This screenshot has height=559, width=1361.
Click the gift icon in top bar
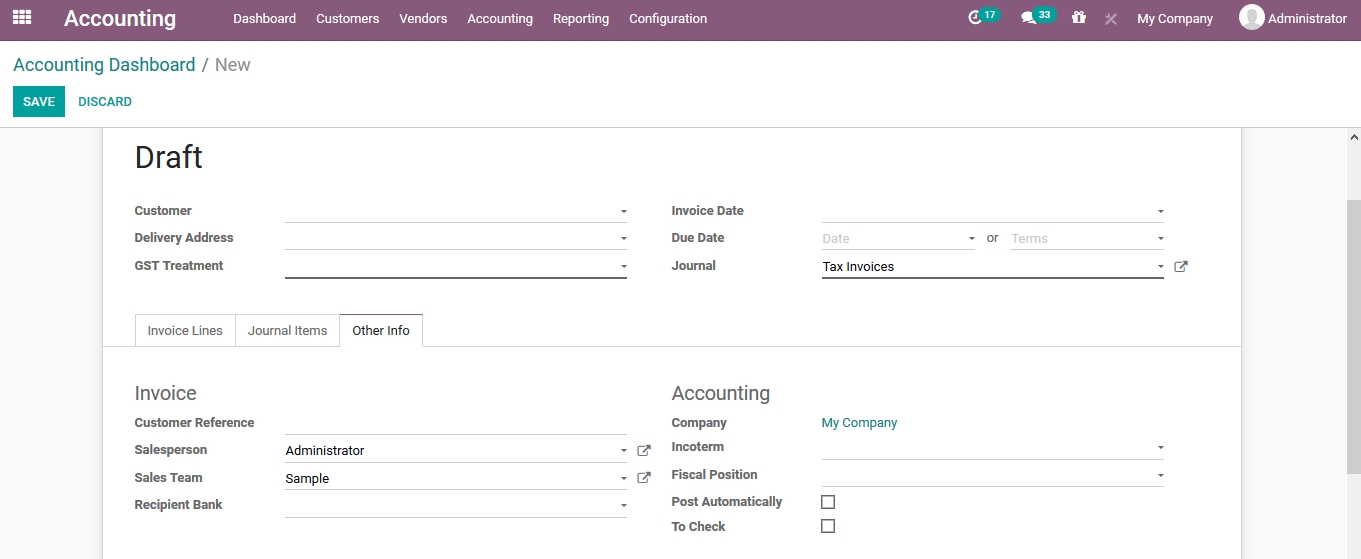coord(1078,18)
